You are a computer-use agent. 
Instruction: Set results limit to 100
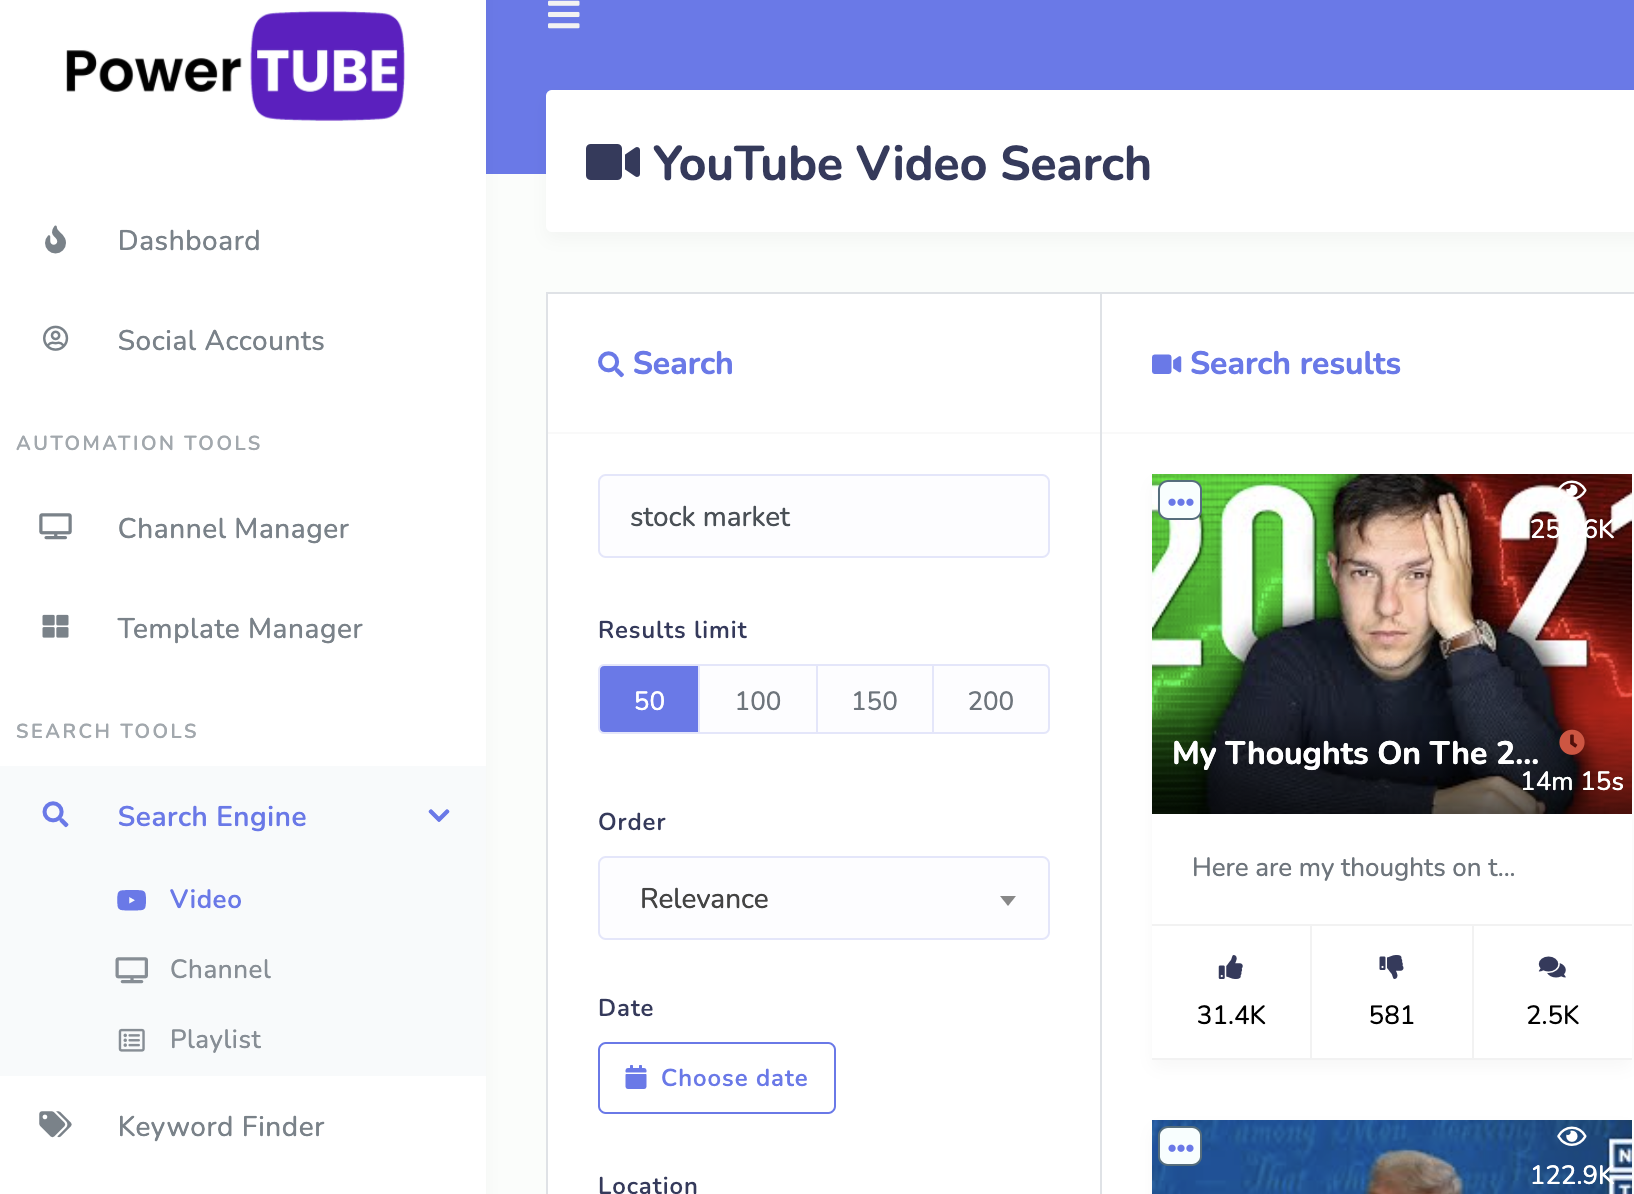pyautogui.click(x=758, y=700)
